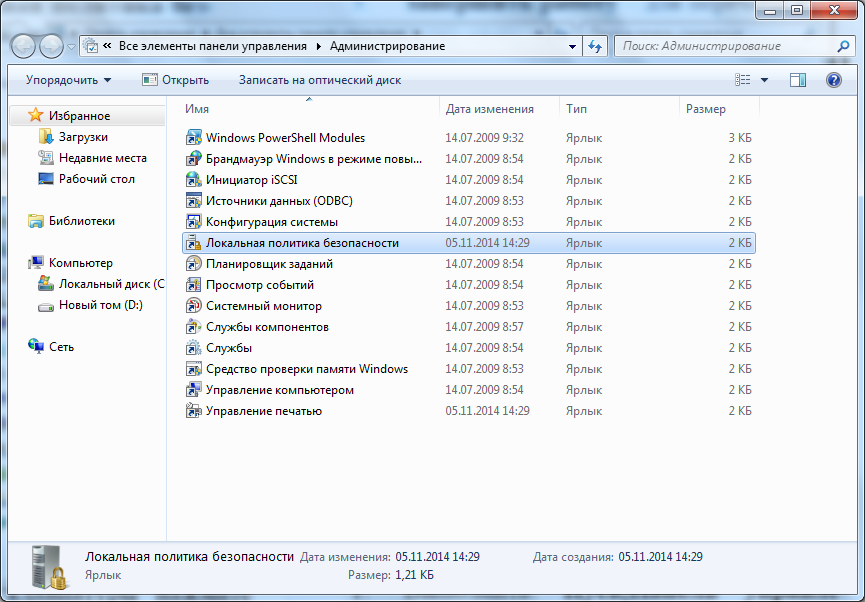
Task: Open the view options dropdown arrow
Action: (x=765, y=80)
